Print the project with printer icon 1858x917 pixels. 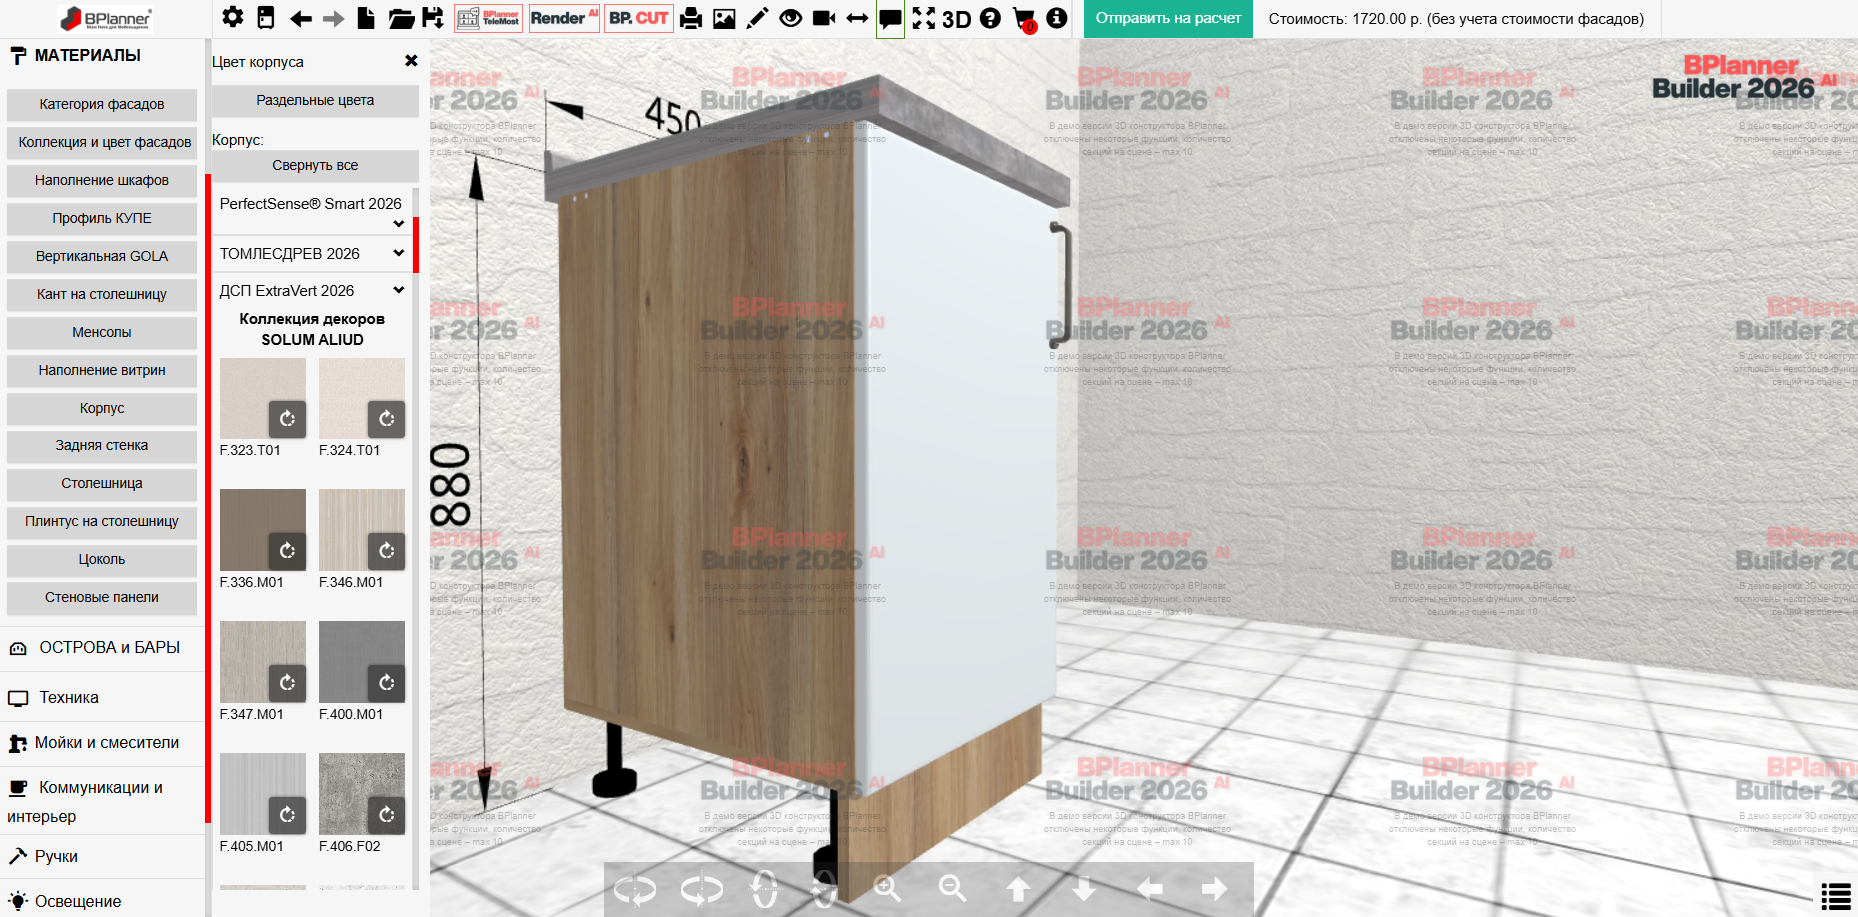(x=691, y=18)
